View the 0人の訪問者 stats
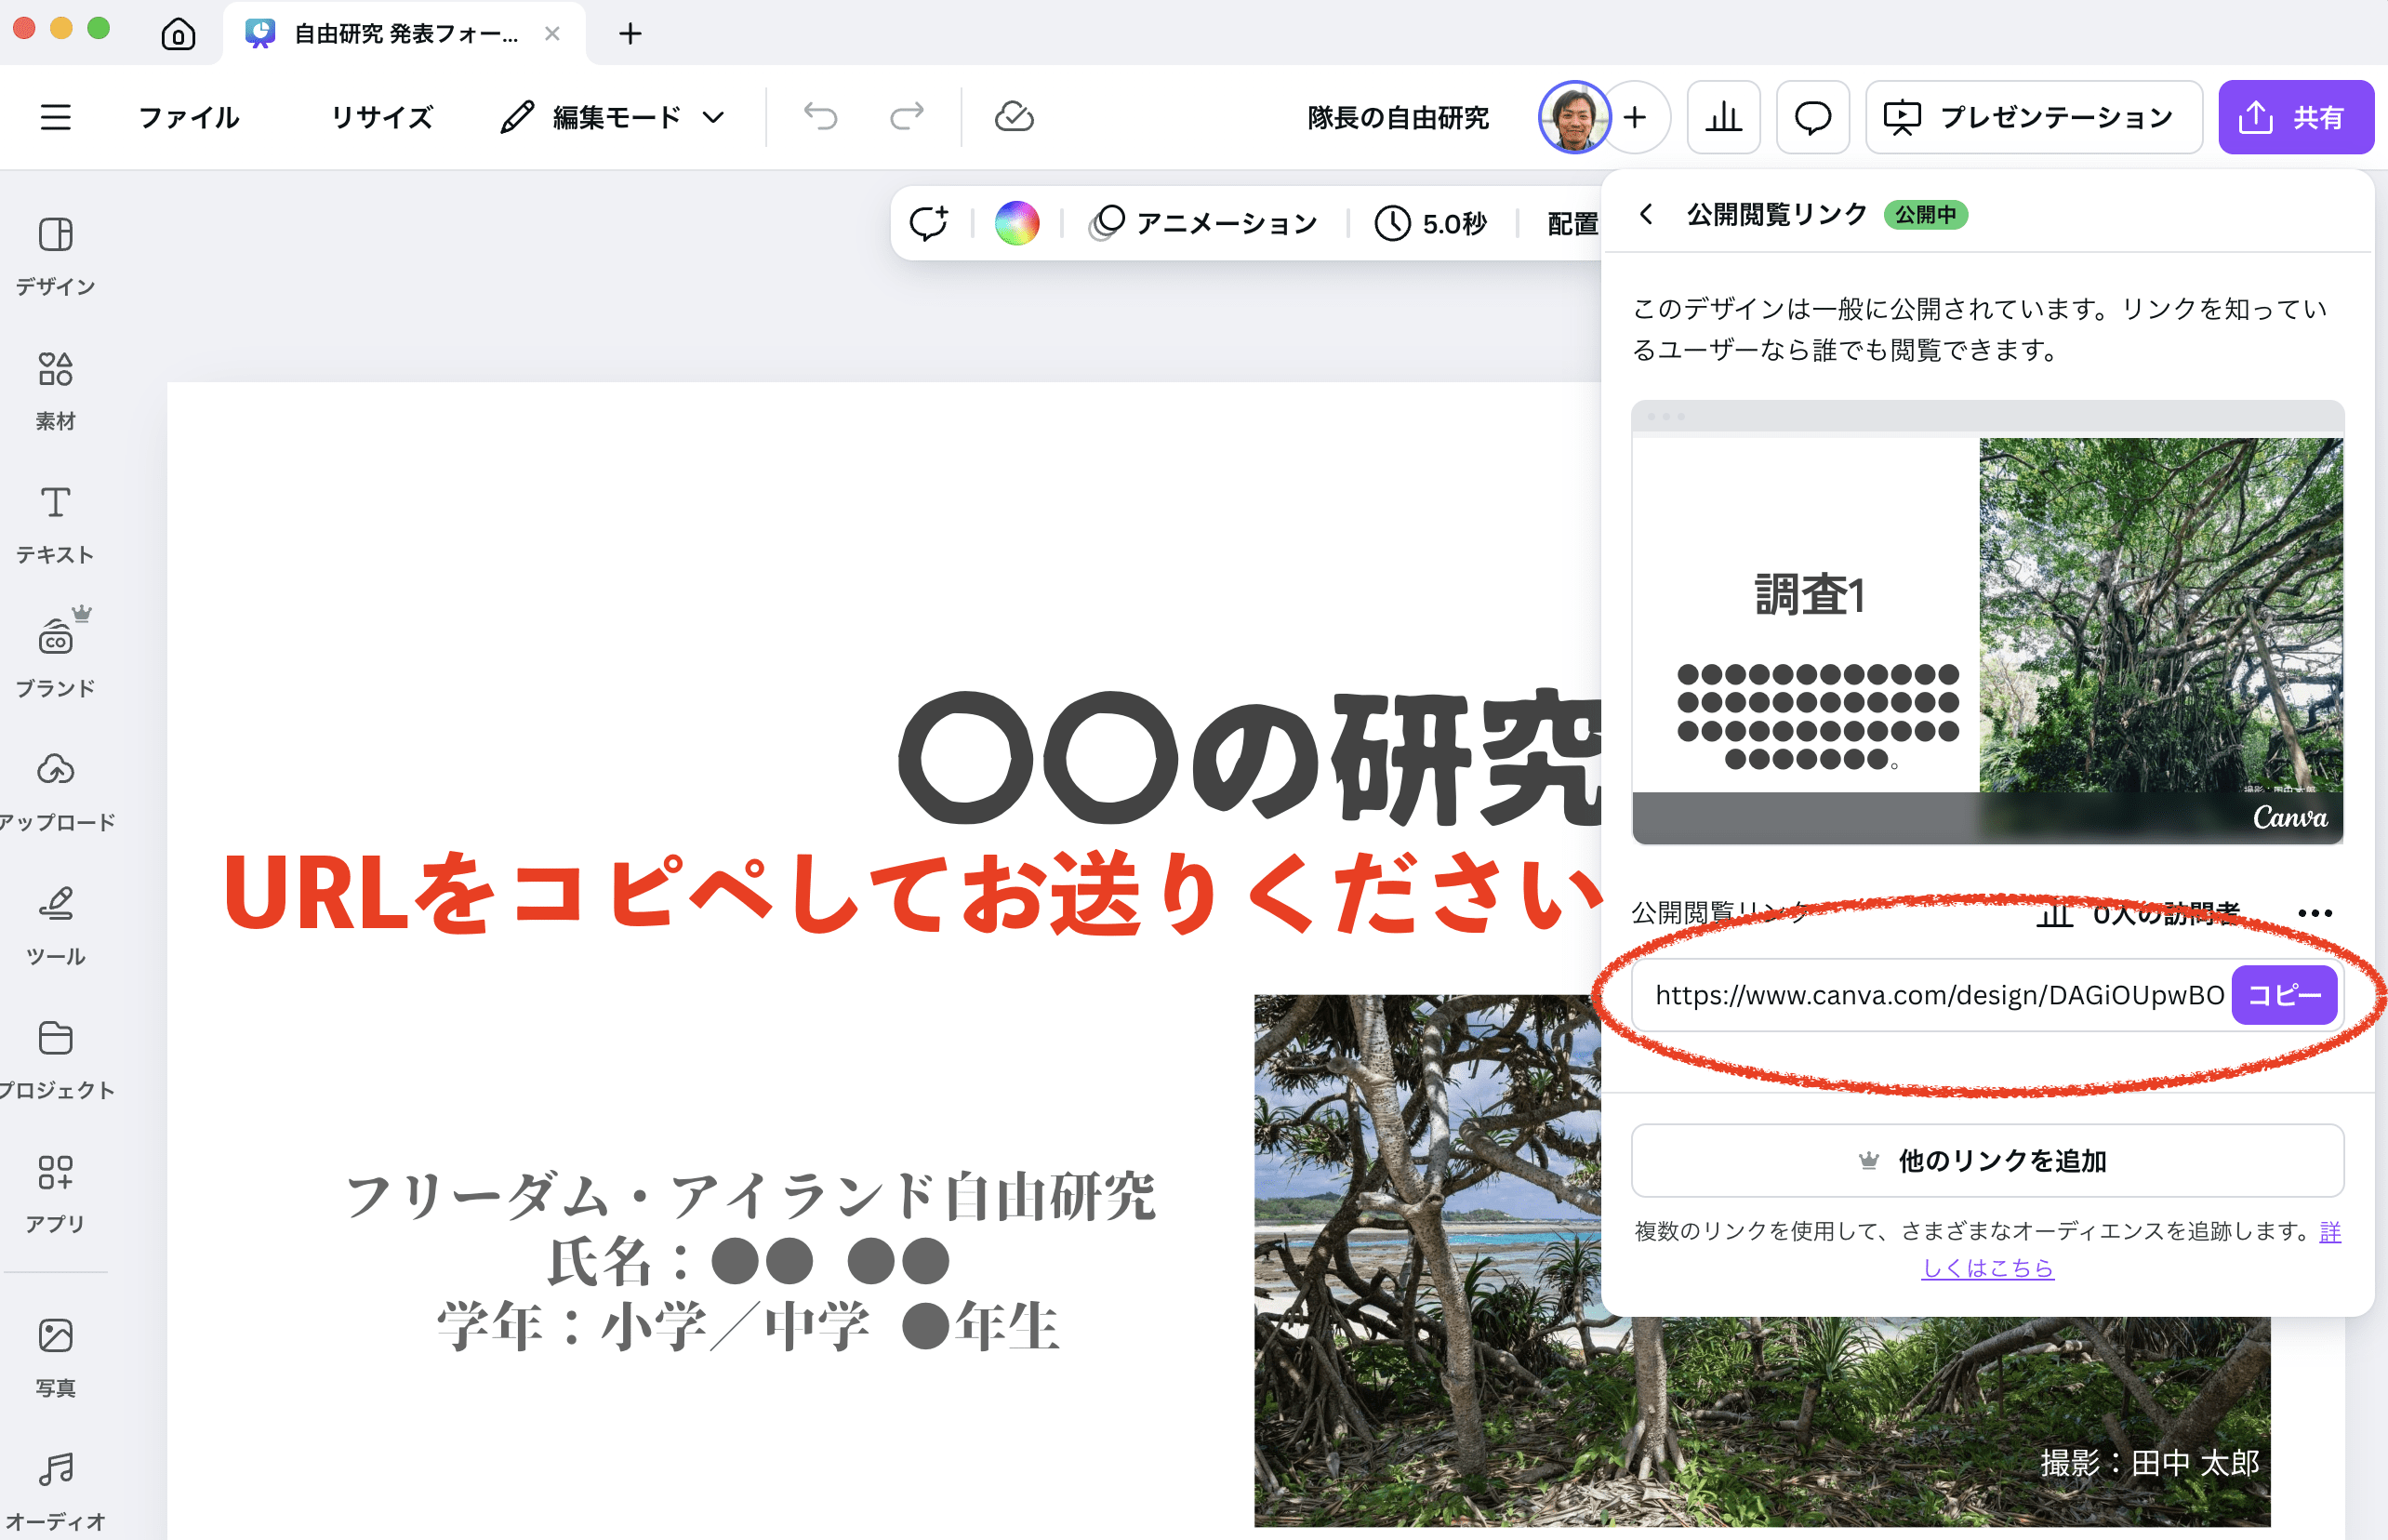2388x1540 pixels. (x=2138, y=913)
